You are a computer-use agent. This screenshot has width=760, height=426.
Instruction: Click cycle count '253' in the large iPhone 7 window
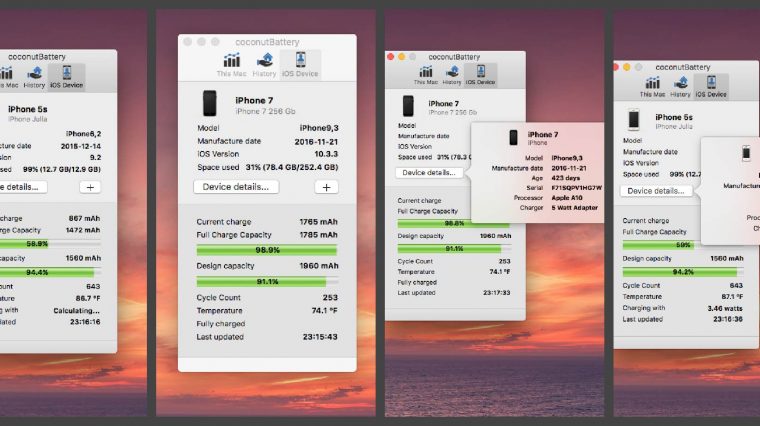330,298
